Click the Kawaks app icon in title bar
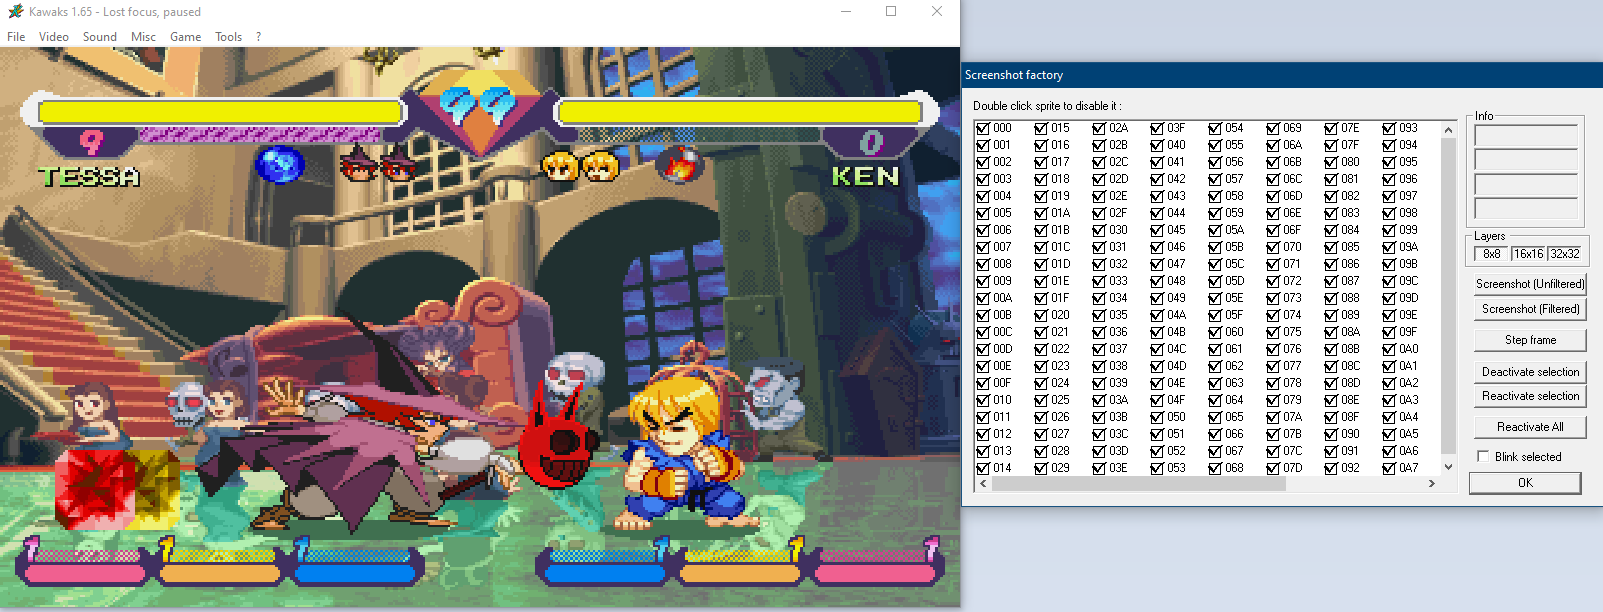 15,12
